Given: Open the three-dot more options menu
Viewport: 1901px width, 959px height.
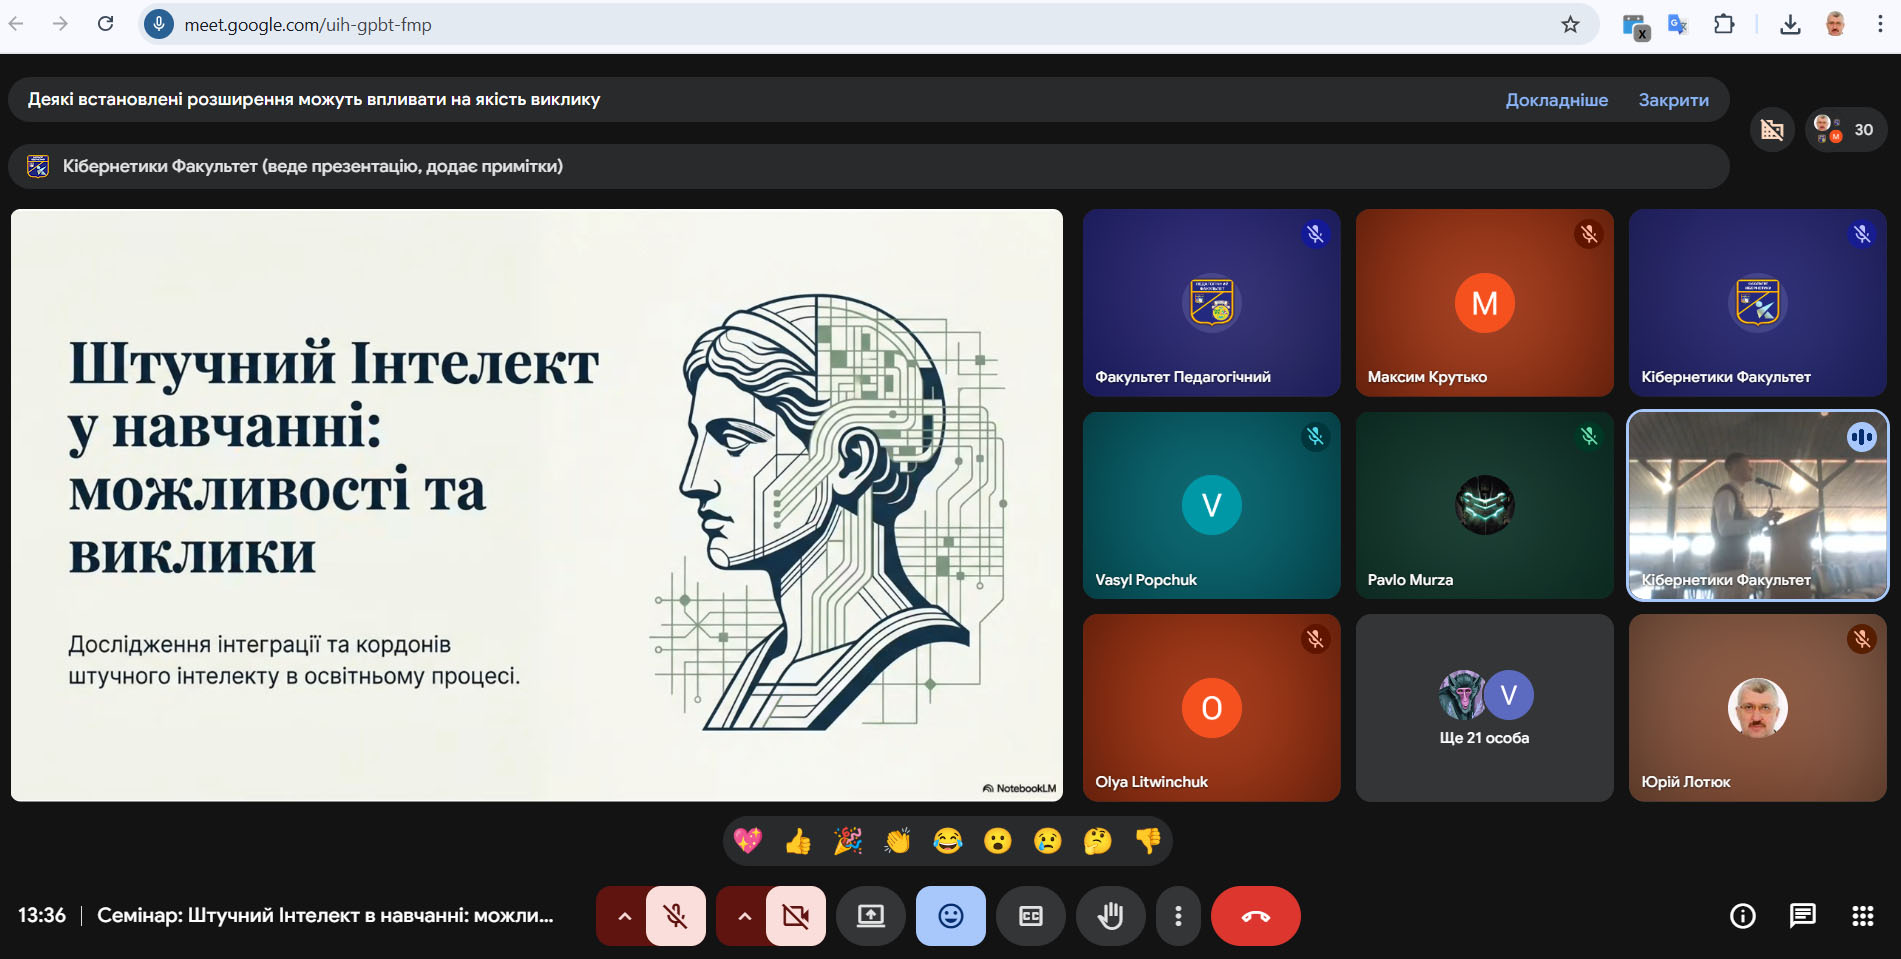Looking at the screenshot, I should click(x=1178, y=916).
